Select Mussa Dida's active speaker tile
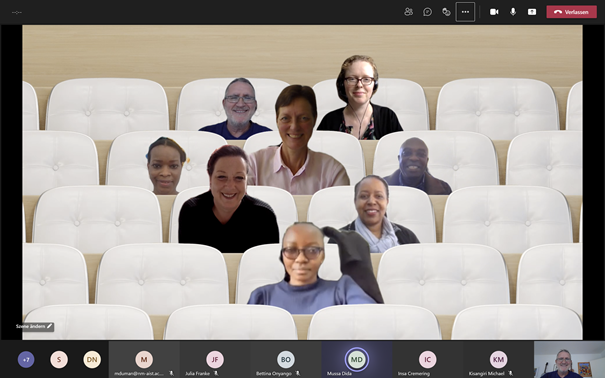Viewport: 605px width, 378px height. click(x=357, y=359)
